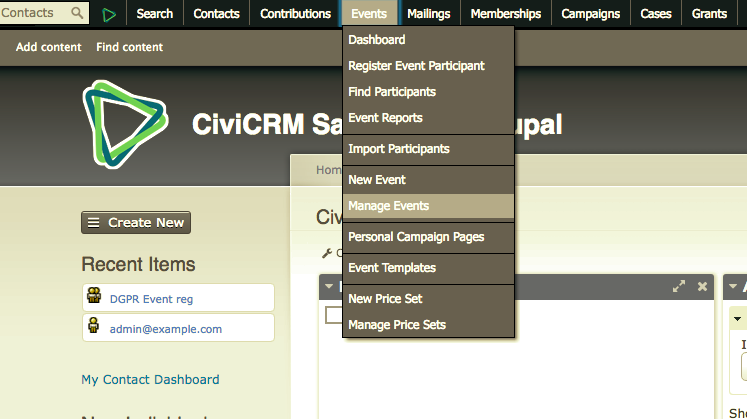Screen dimensions: 747x419
Task: Click Manage Events menu item
Action: click(x=428, y=206)
